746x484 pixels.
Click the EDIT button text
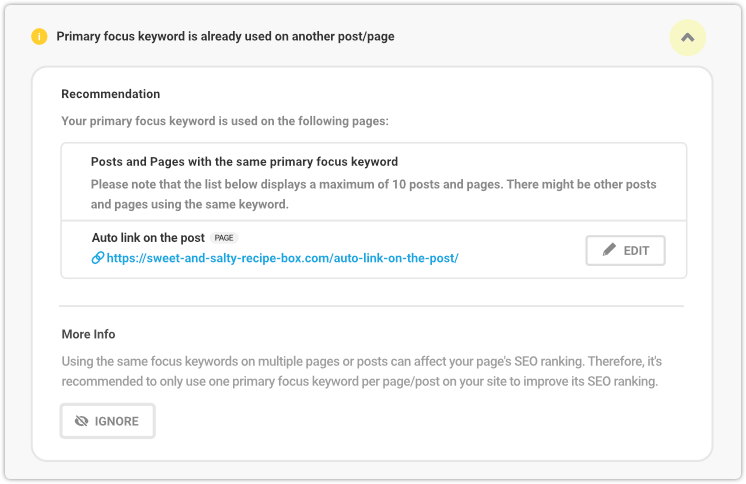tap(636, 251)
